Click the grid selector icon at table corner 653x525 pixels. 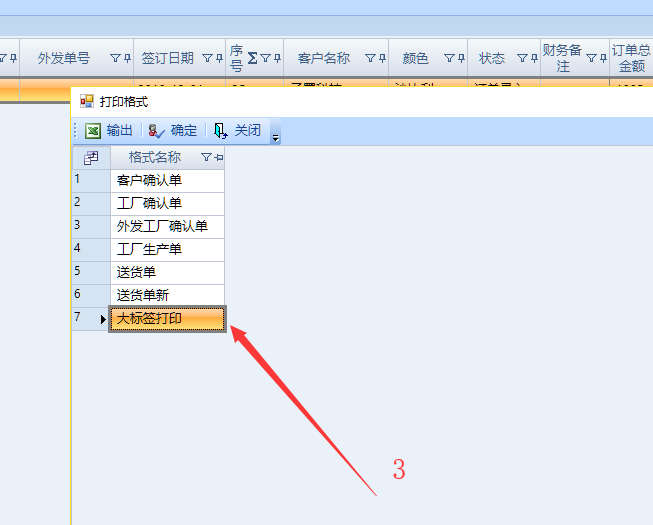click(x=91, y=158)
